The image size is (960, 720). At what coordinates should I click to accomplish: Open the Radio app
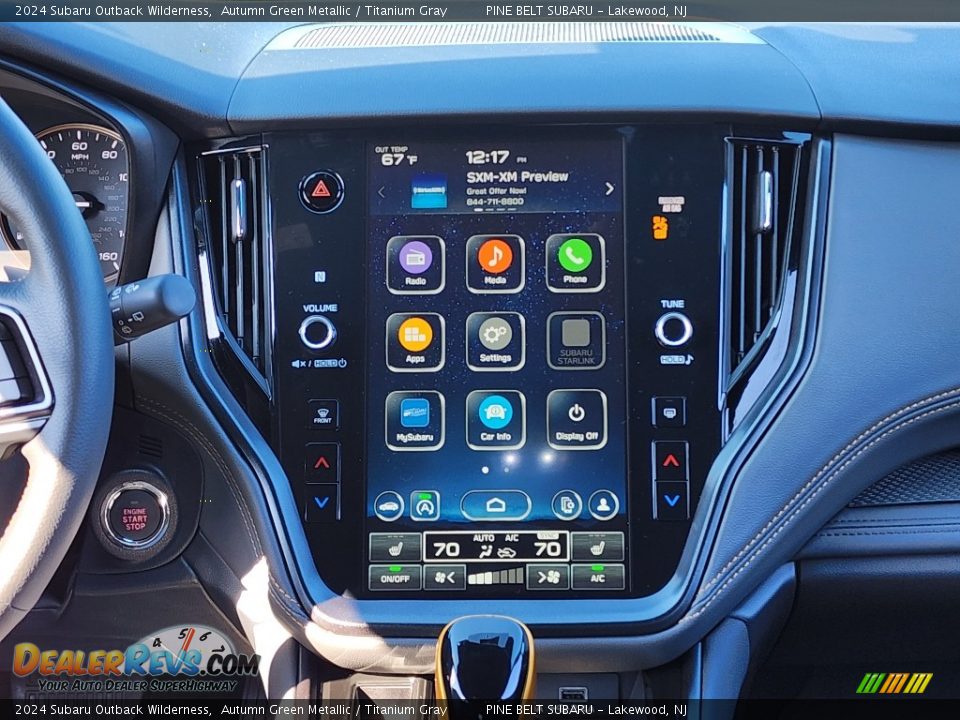click(x=415, y=264)
